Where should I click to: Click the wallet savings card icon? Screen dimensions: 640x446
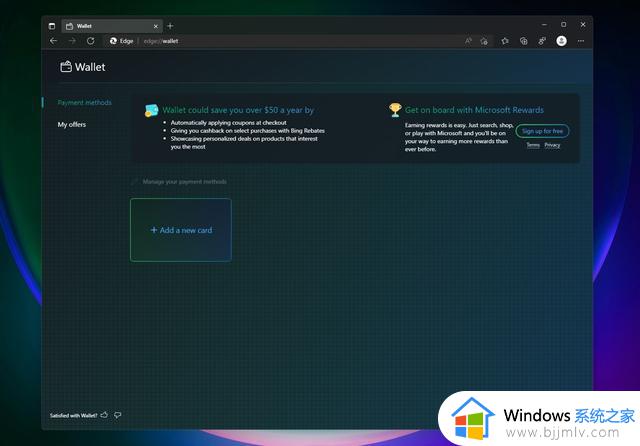point(151,110)
